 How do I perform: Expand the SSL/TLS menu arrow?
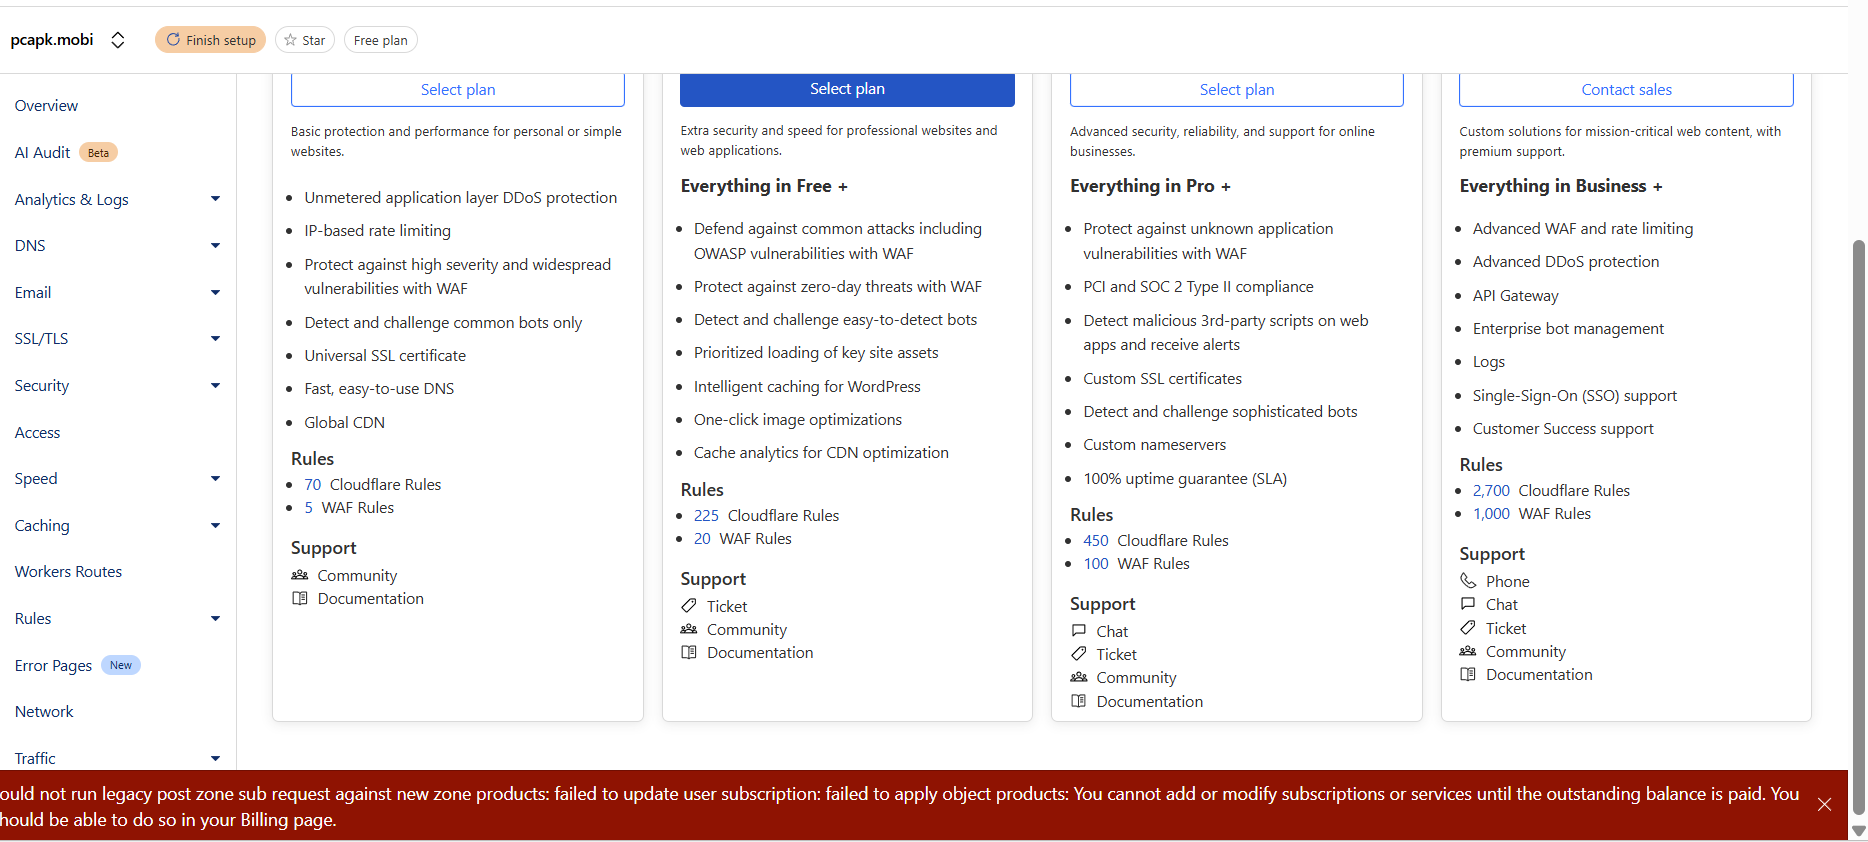pos(215,339)
